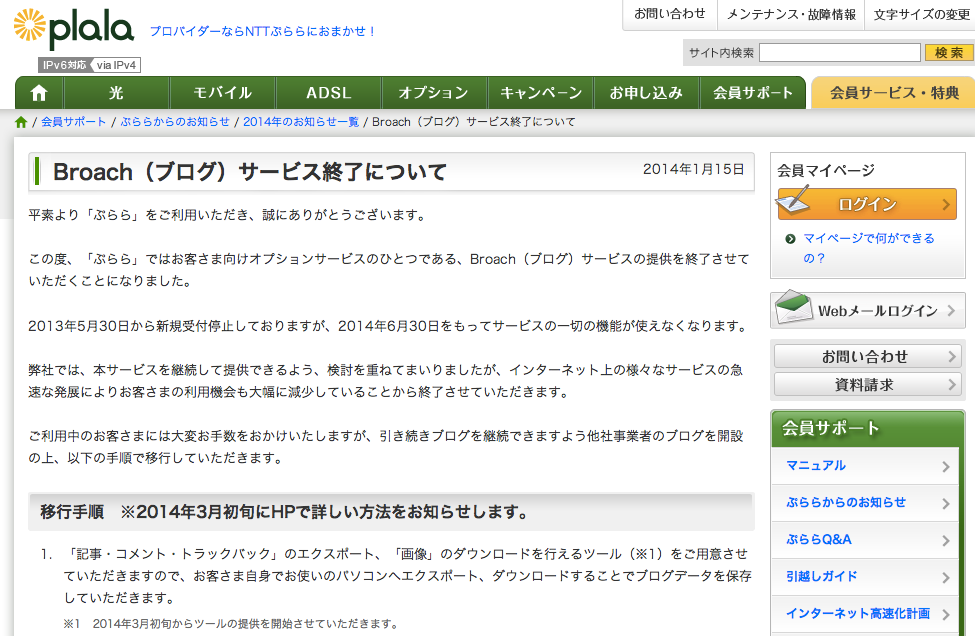Click 文字サイズの変更 in top bar
The image size is (975, 636).
pyautogui.click(x=921, y=14)
